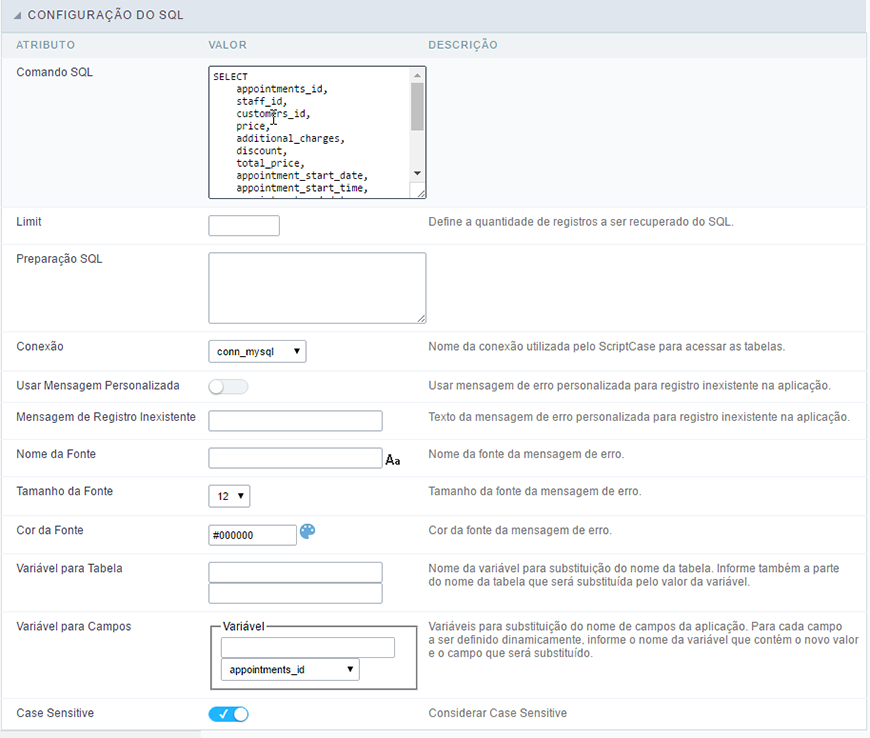Click the Nome da Fonte input field
This screenshot has height=738, width=870.
[295, 458]
